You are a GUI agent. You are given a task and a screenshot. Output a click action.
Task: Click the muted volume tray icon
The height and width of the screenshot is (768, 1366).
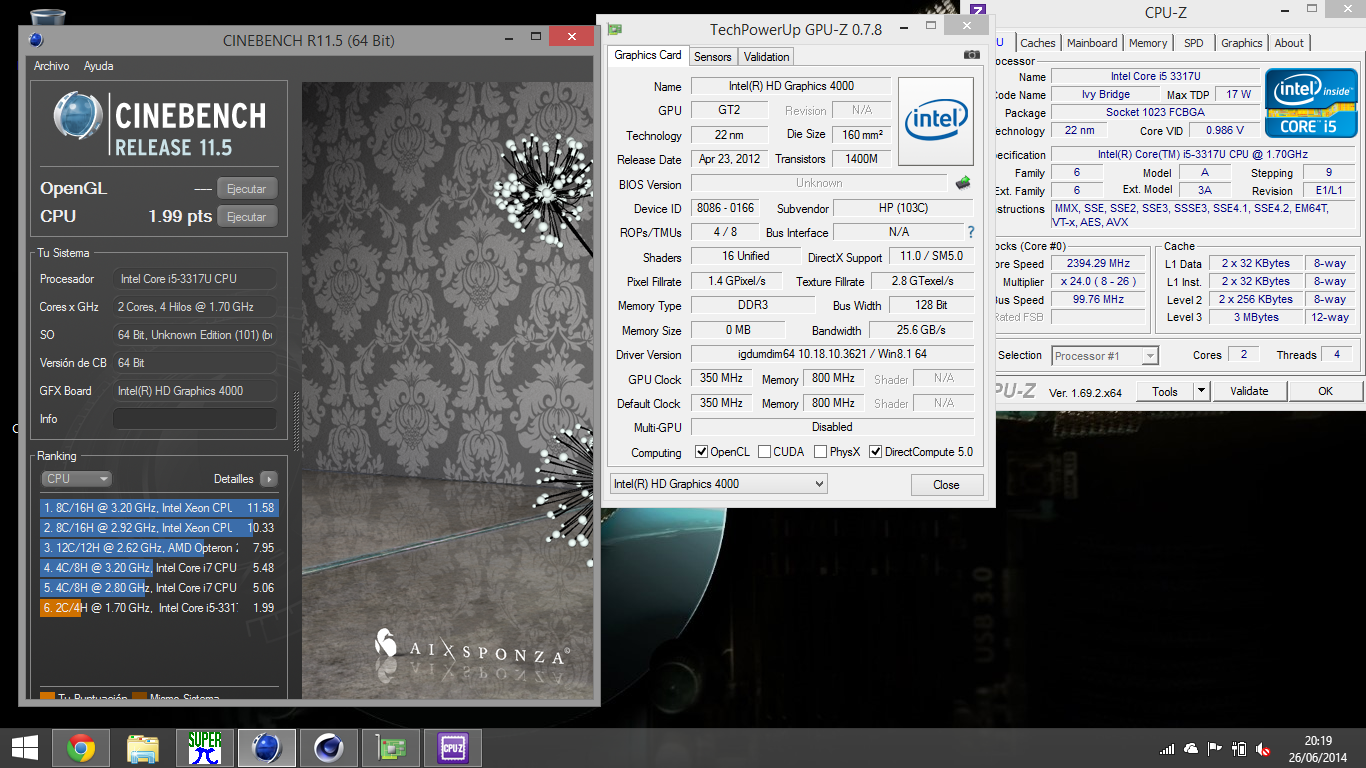pos(1263,749)
